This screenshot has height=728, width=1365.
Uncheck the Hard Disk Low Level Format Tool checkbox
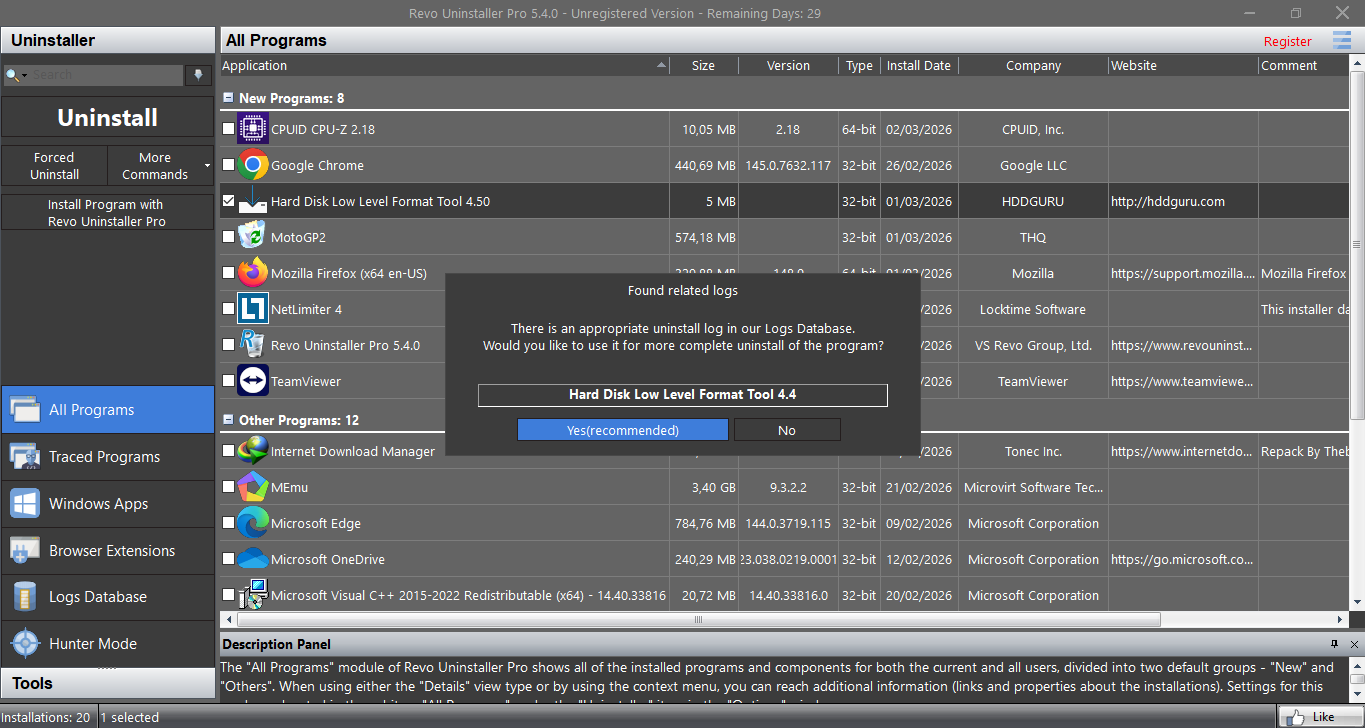coord(229,201)
